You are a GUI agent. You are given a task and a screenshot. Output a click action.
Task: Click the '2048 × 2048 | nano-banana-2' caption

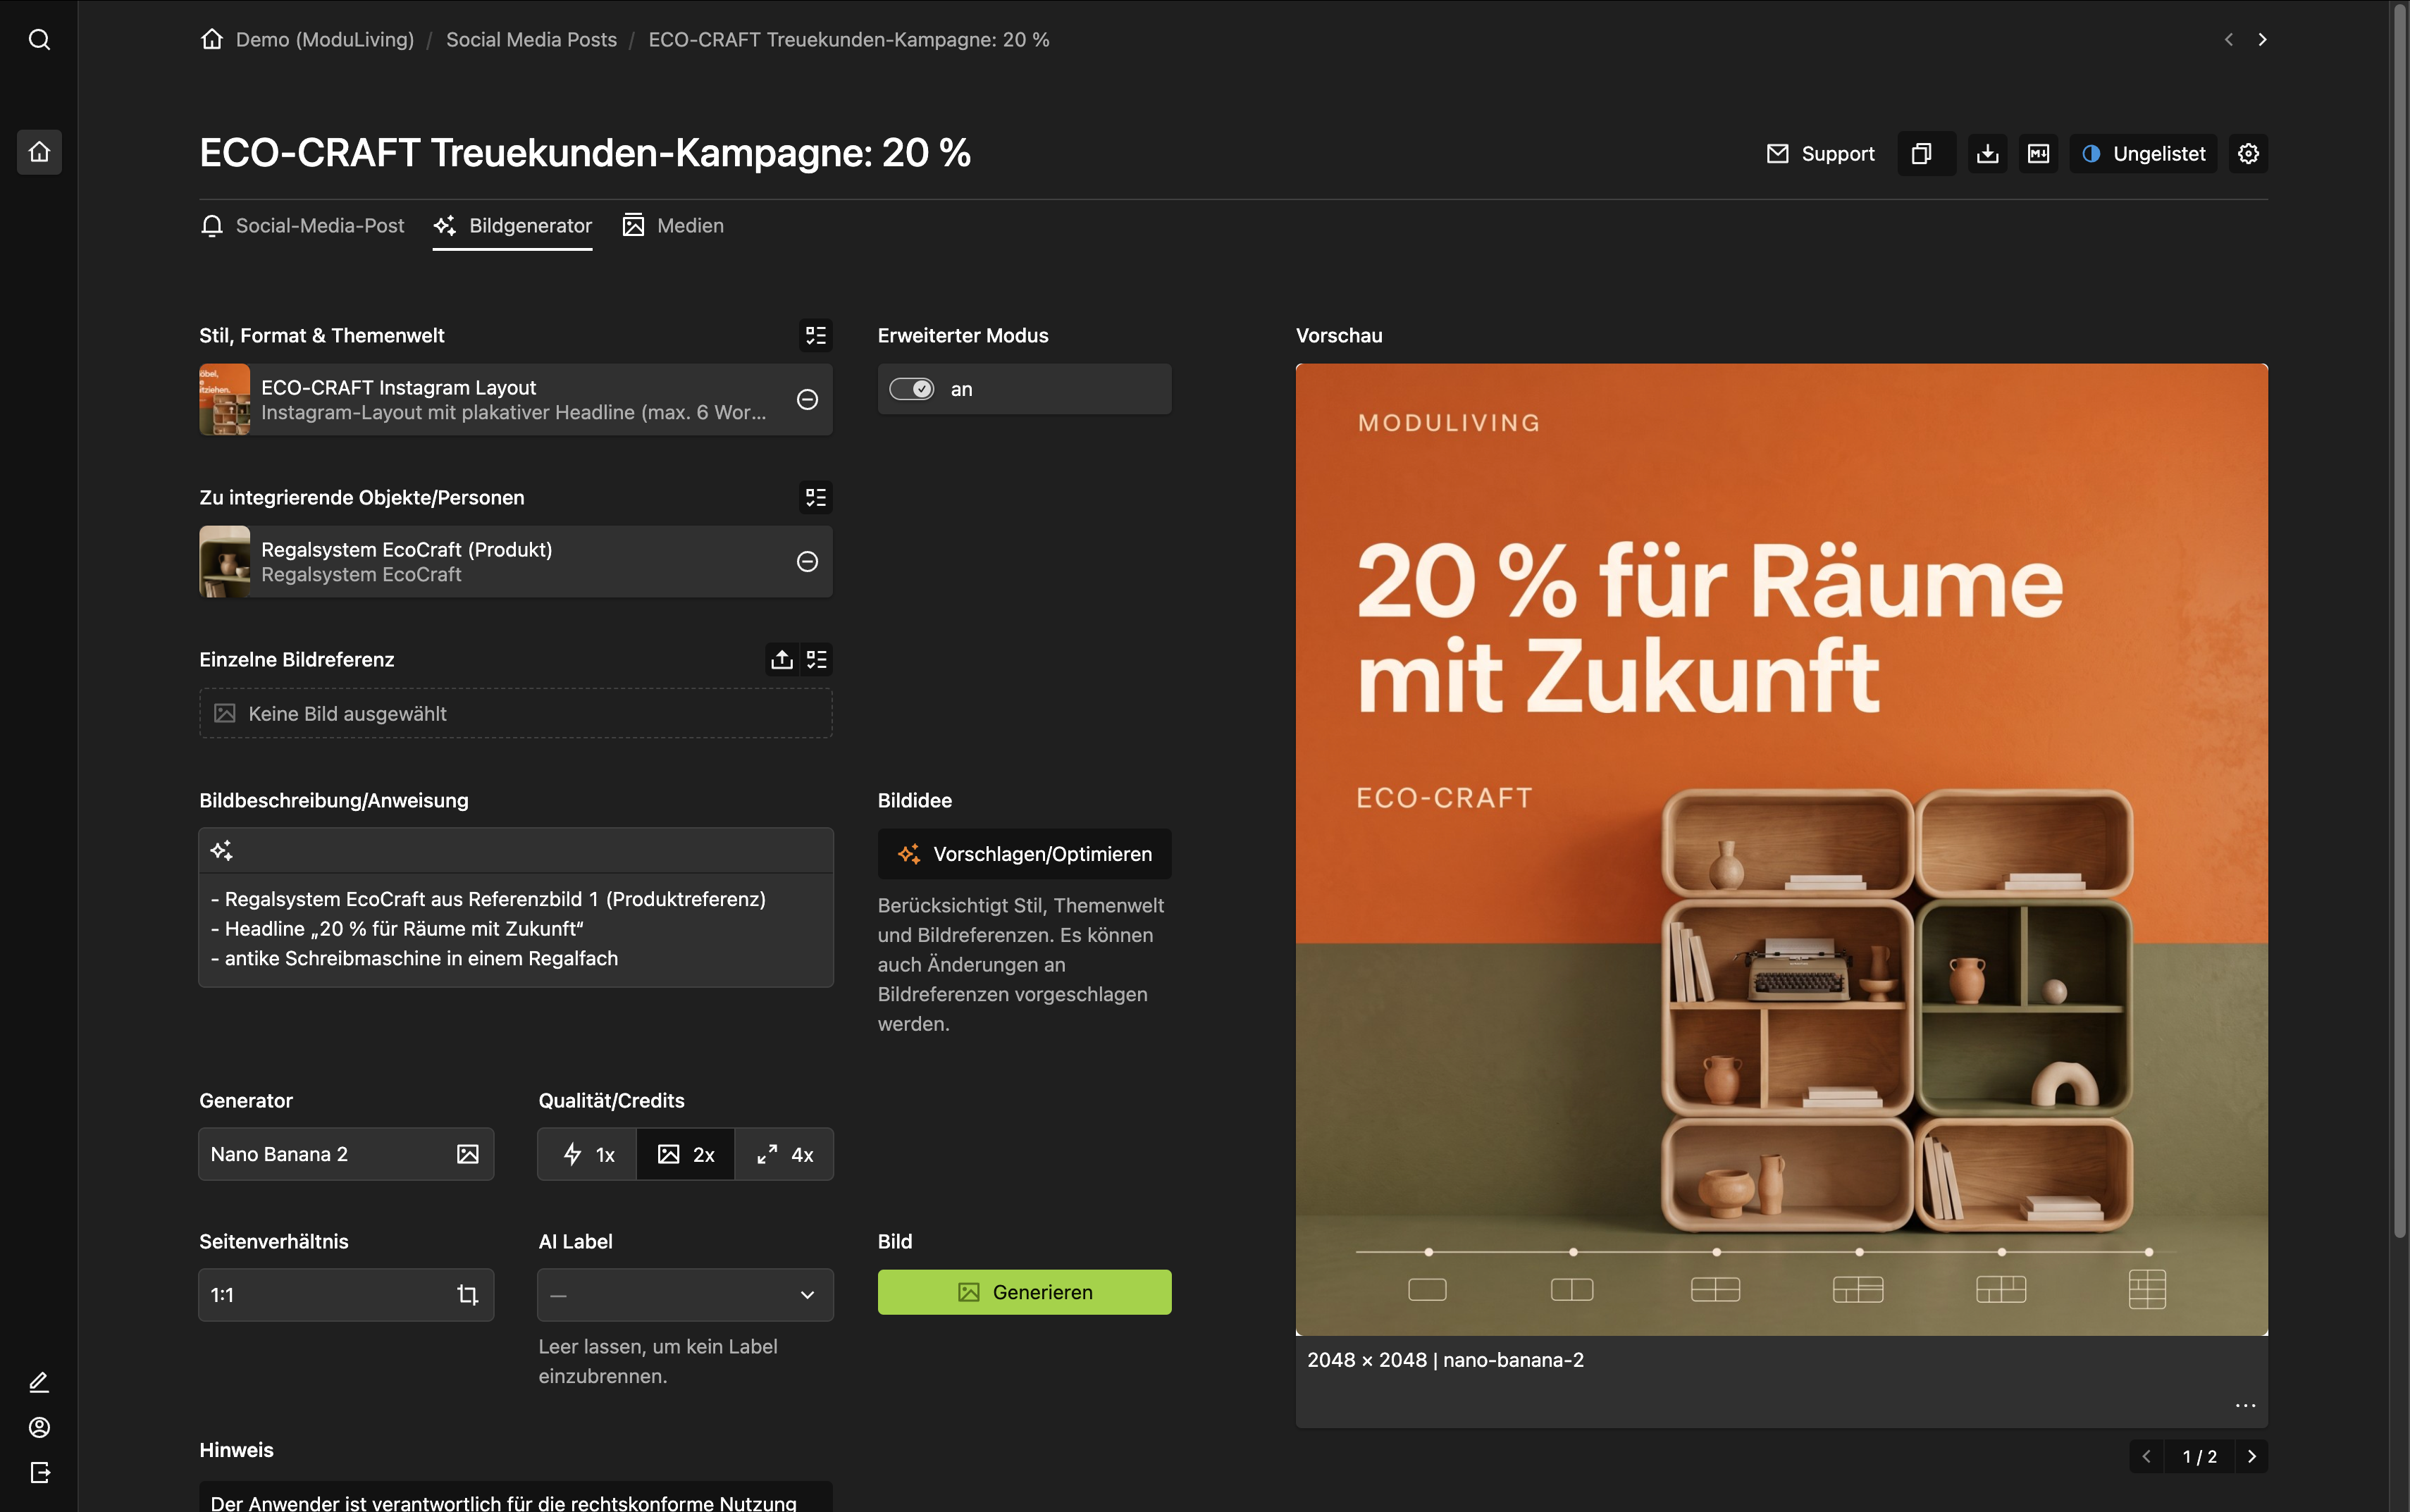1445,1360
